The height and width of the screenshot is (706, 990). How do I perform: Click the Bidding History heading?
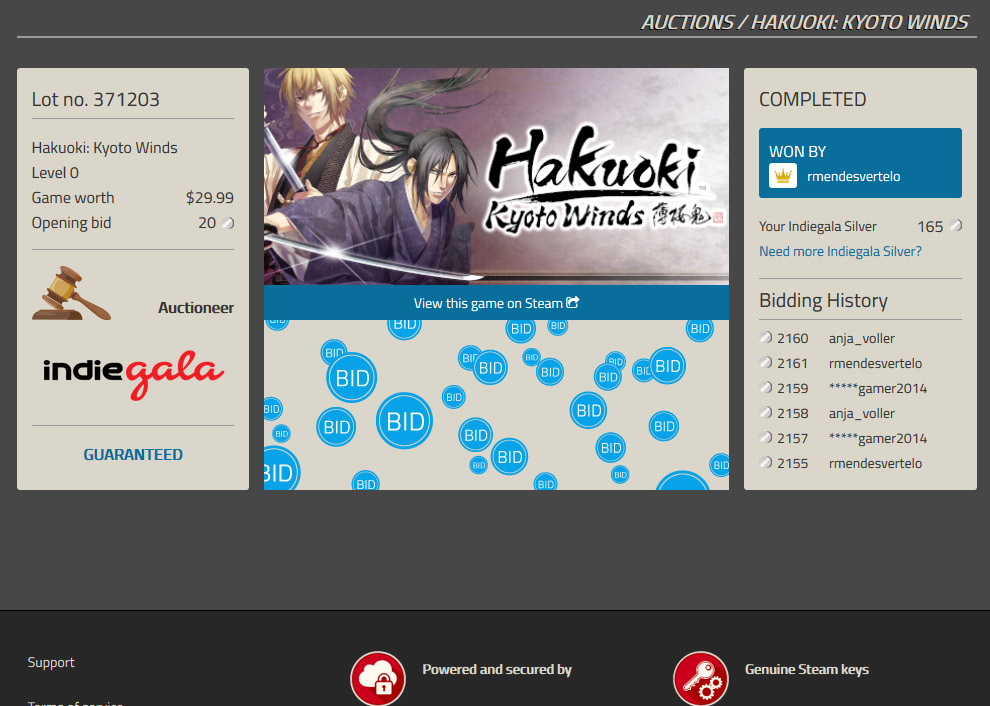(x=823, y=301)
